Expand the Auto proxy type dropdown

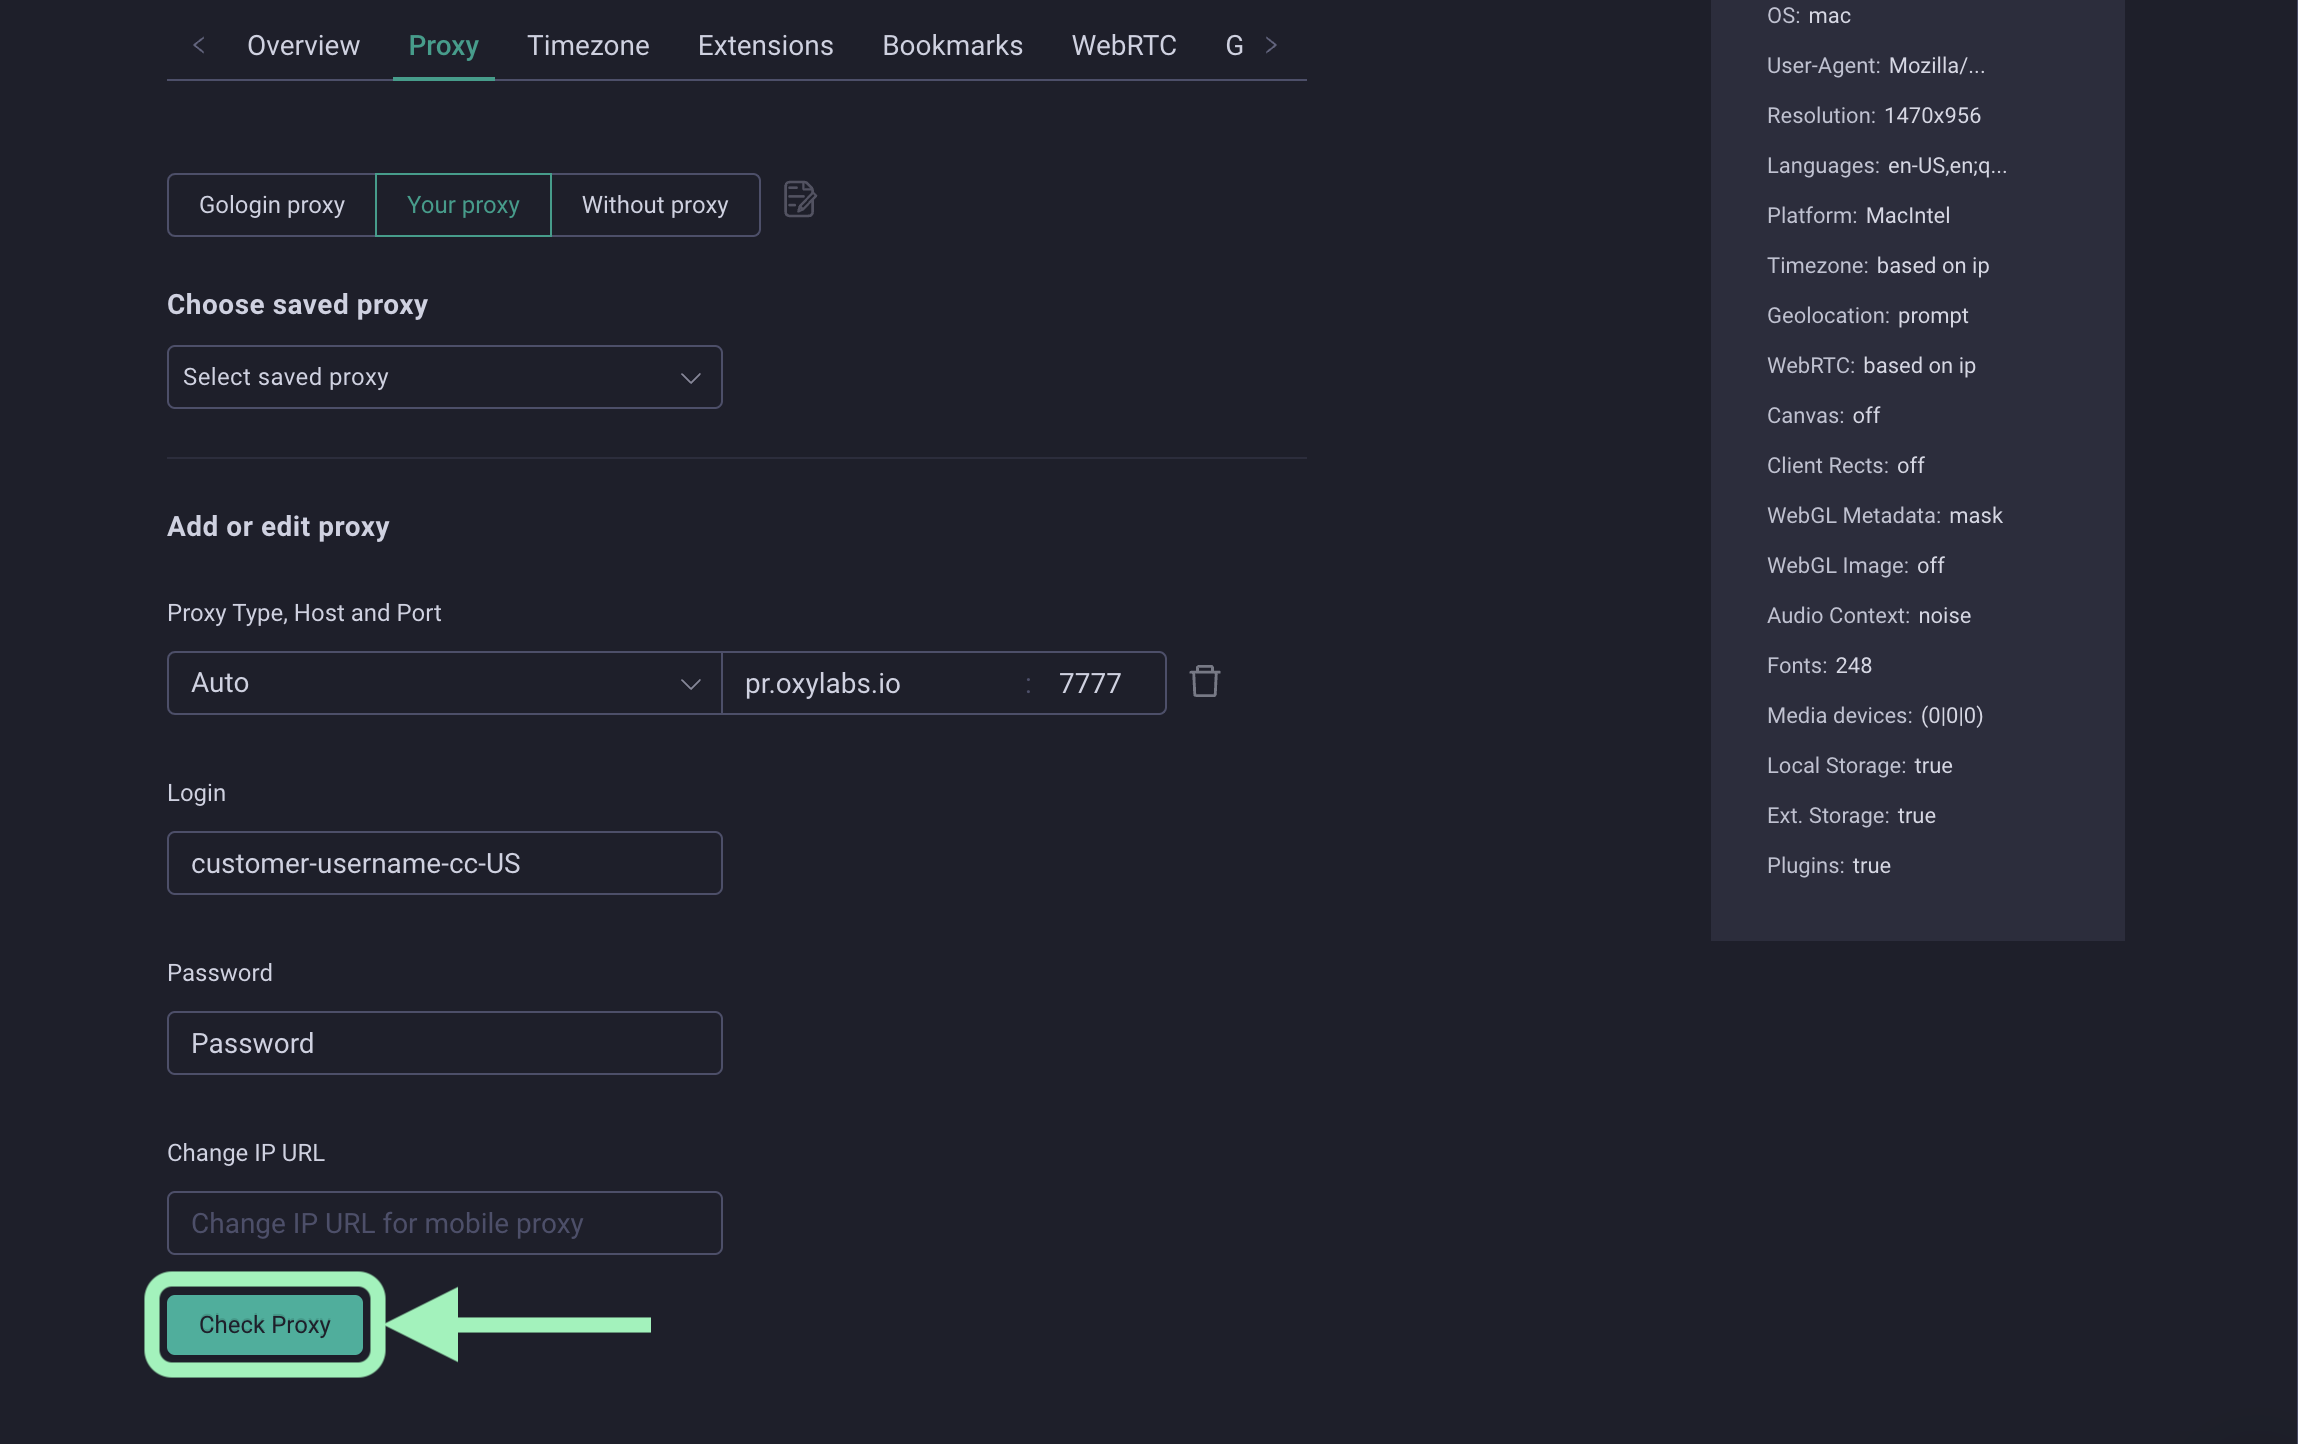[x=444, y=683]
